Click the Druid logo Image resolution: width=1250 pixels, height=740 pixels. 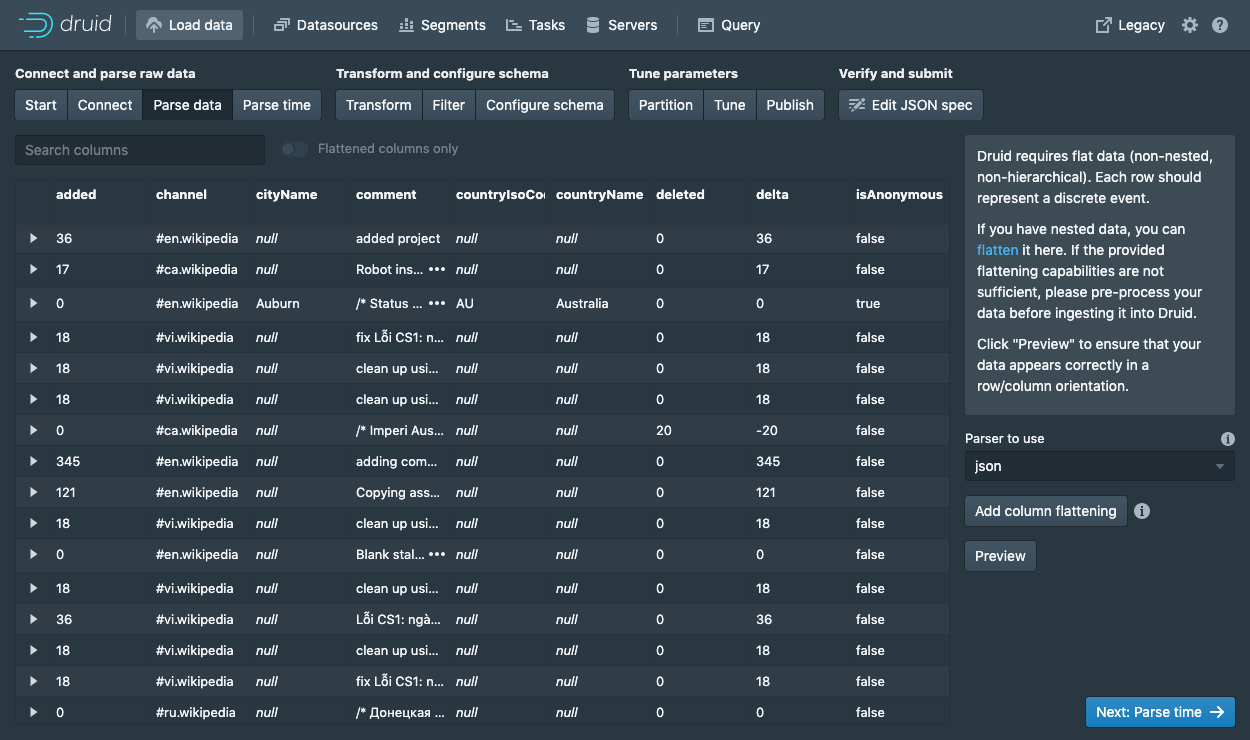pos(65,25)
